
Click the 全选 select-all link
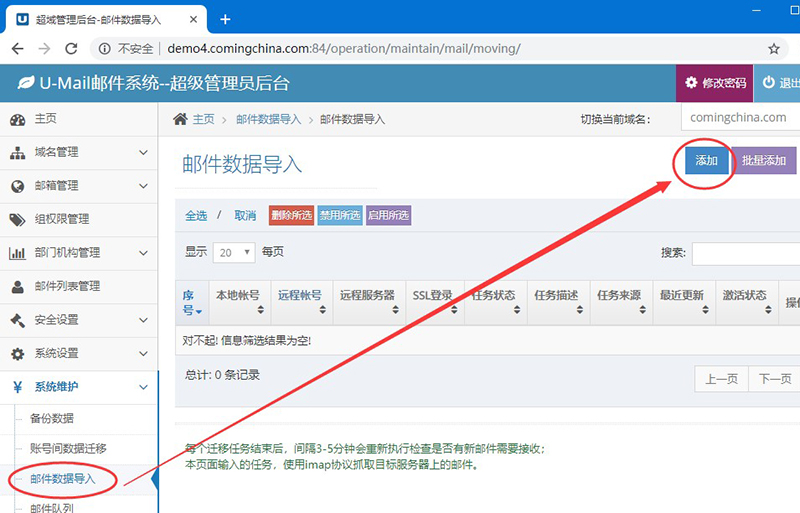click(196, 216)
